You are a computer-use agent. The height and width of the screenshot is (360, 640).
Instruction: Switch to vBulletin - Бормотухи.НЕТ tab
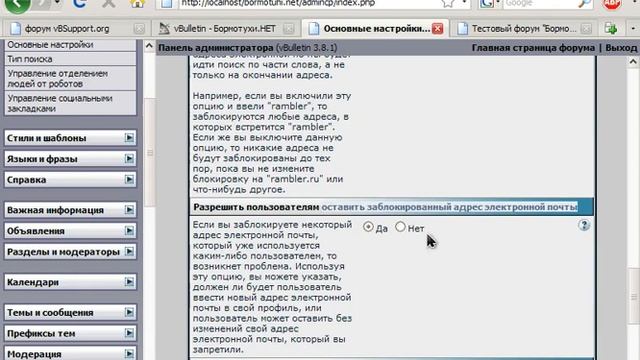tap(225, 29)
